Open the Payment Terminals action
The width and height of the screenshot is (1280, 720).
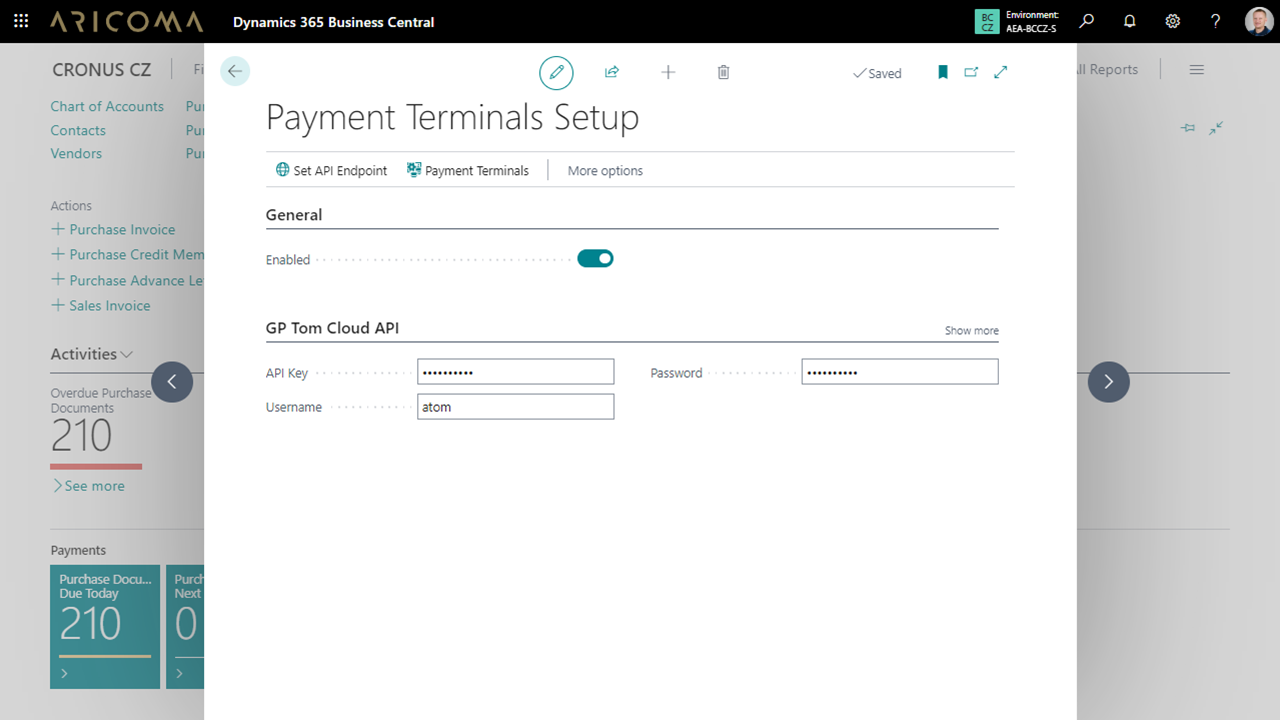pyautogui.click(x=467, y=170)
